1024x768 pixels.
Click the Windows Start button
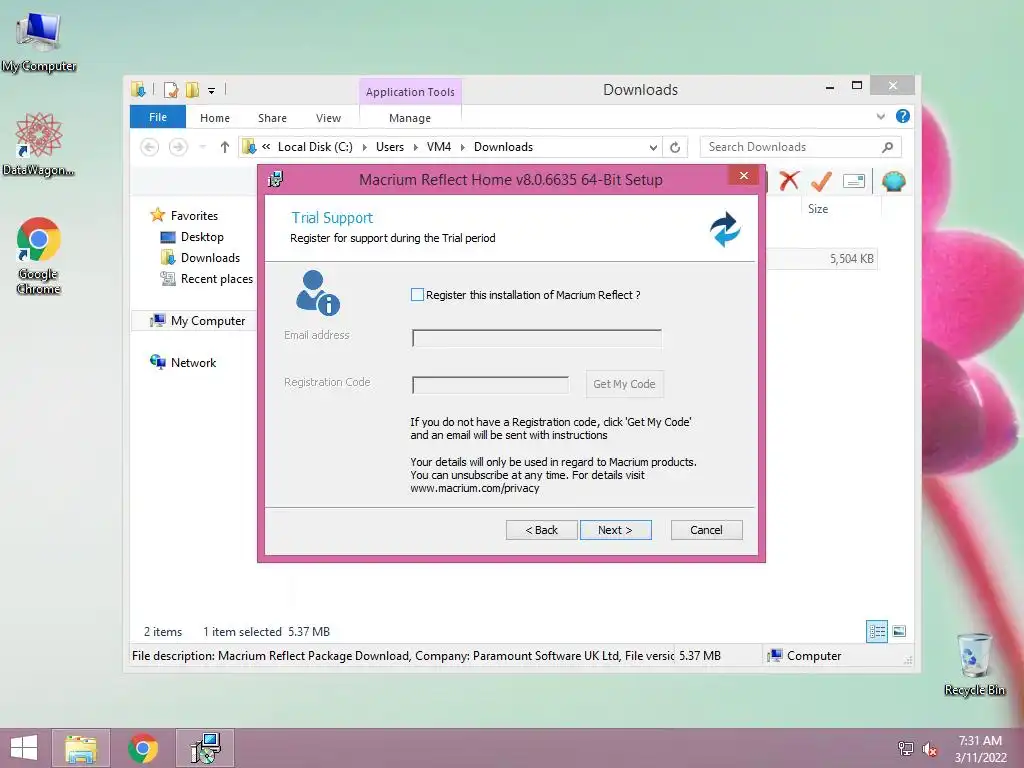(x=24, y=748)
